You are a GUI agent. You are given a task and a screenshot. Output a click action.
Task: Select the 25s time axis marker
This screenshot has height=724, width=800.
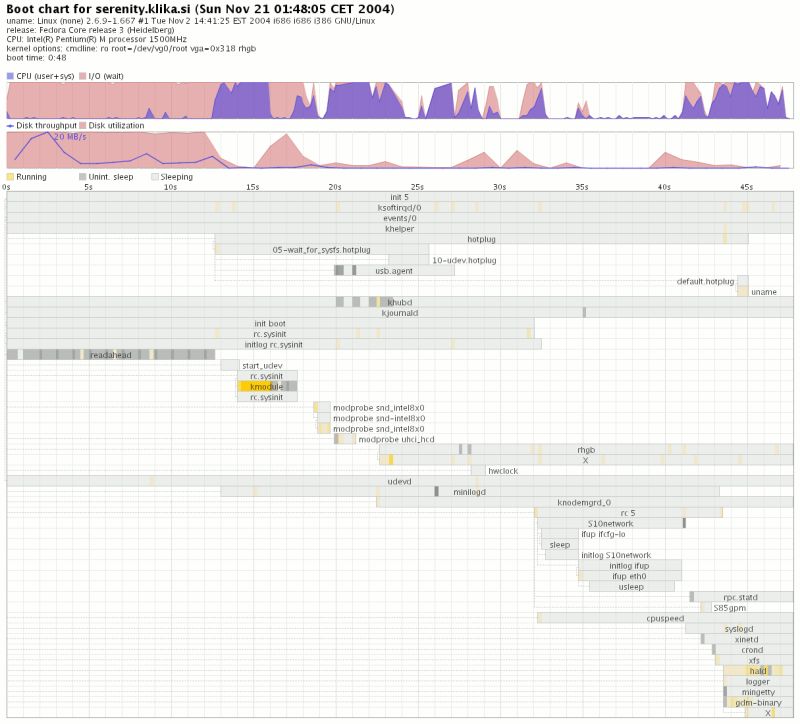click(x=417, y=187)
